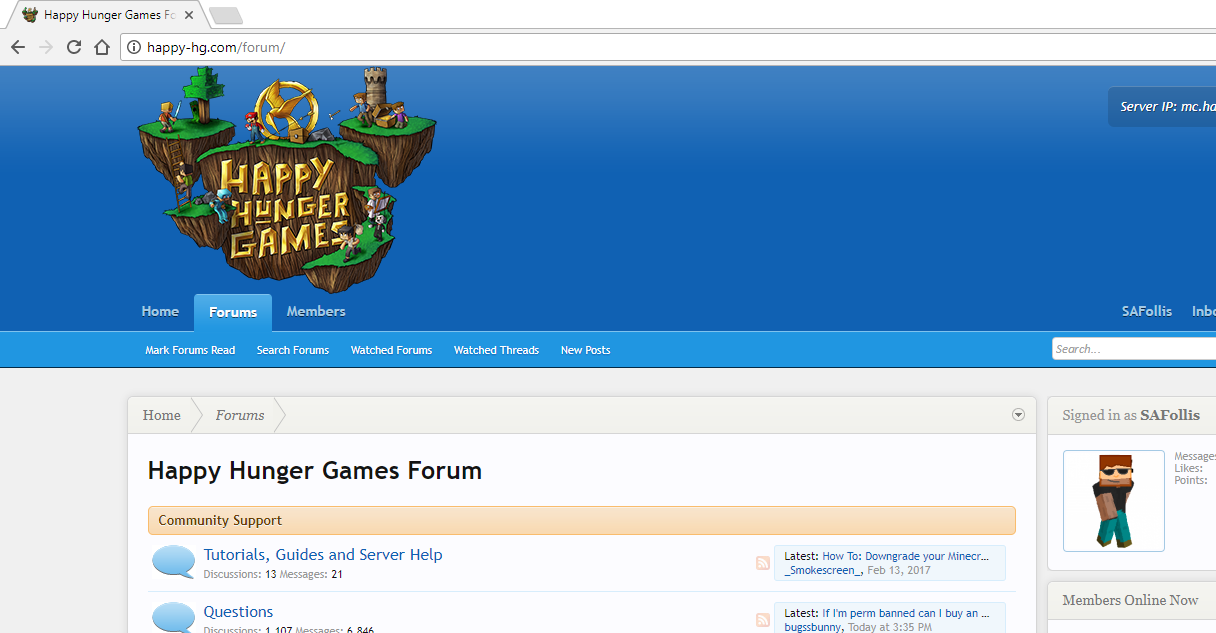View site information icon in address bar
The width and height of the screenshot is (1216, 633).
click(134, 47)
